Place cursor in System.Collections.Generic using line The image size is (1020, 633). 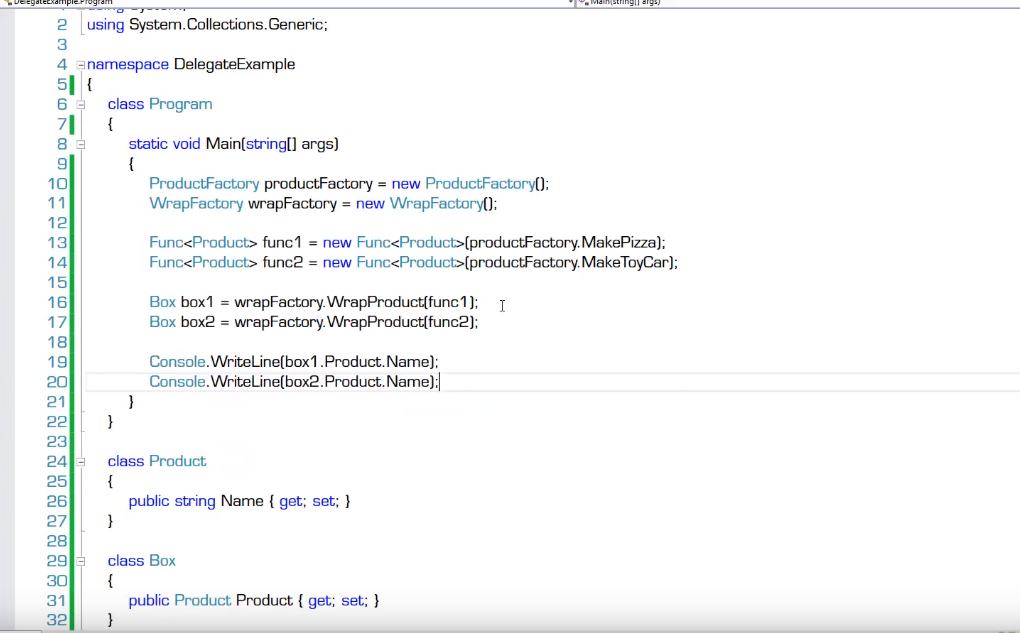tap(207, 25)
